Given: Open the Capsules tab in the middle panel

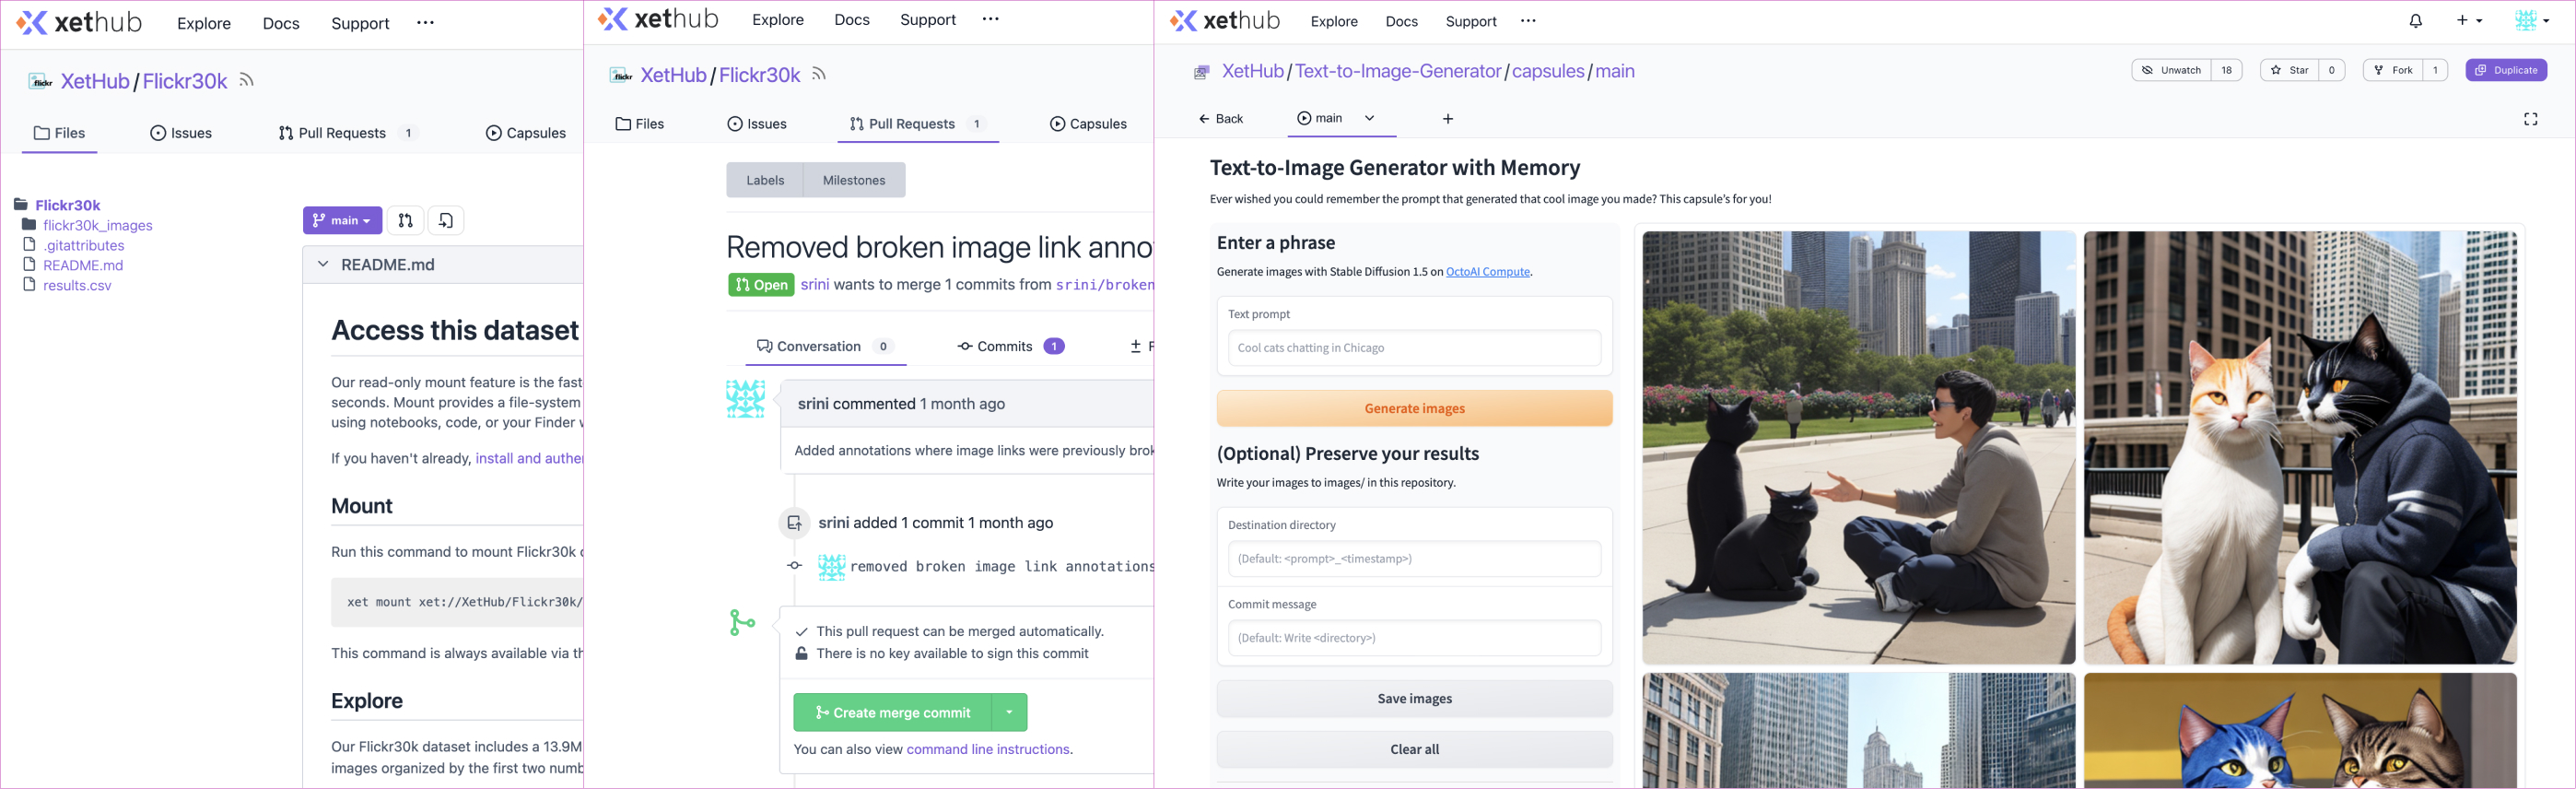Looking at the screenshot, I should [x=1088, y=124].
